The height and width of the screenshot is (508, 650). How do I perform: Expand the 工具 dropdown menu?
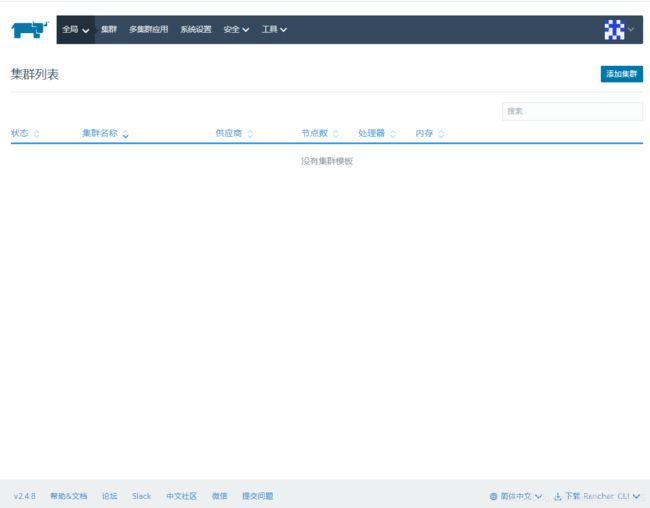click(x=274, y=29)
